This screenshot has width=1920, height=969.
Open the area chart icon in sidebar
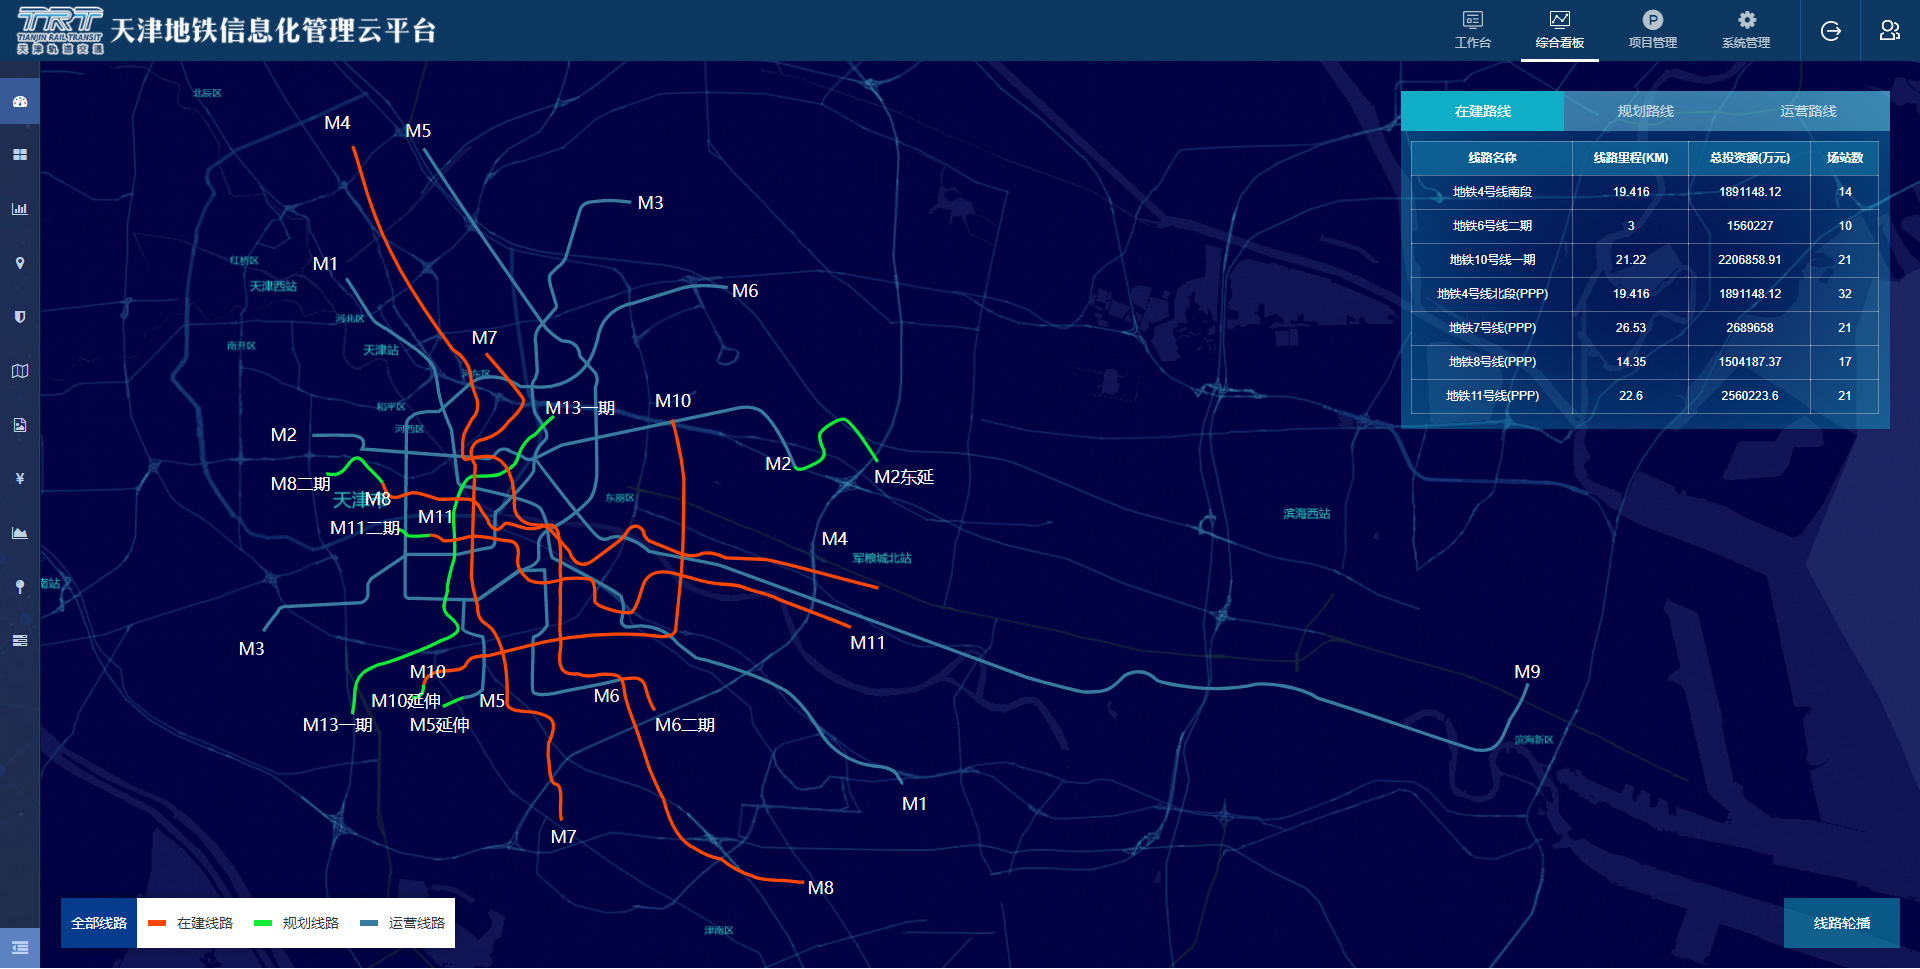pos(20,533)
